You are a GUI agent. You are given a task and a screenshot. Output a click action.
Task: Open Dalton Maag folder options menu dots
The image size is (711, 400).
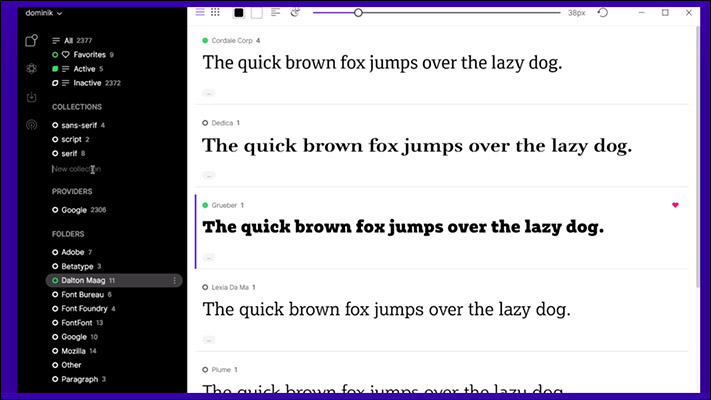[x=175, y=281]
